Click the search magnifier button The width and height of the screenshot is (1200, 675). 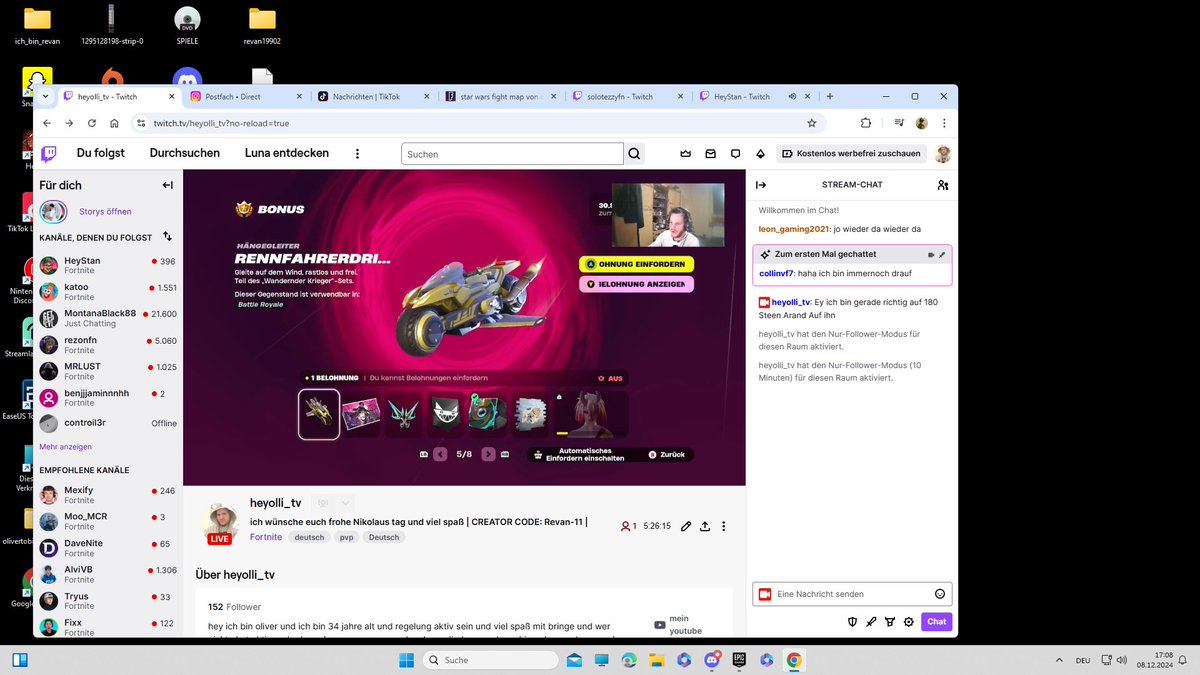click(x=634, y=154)
